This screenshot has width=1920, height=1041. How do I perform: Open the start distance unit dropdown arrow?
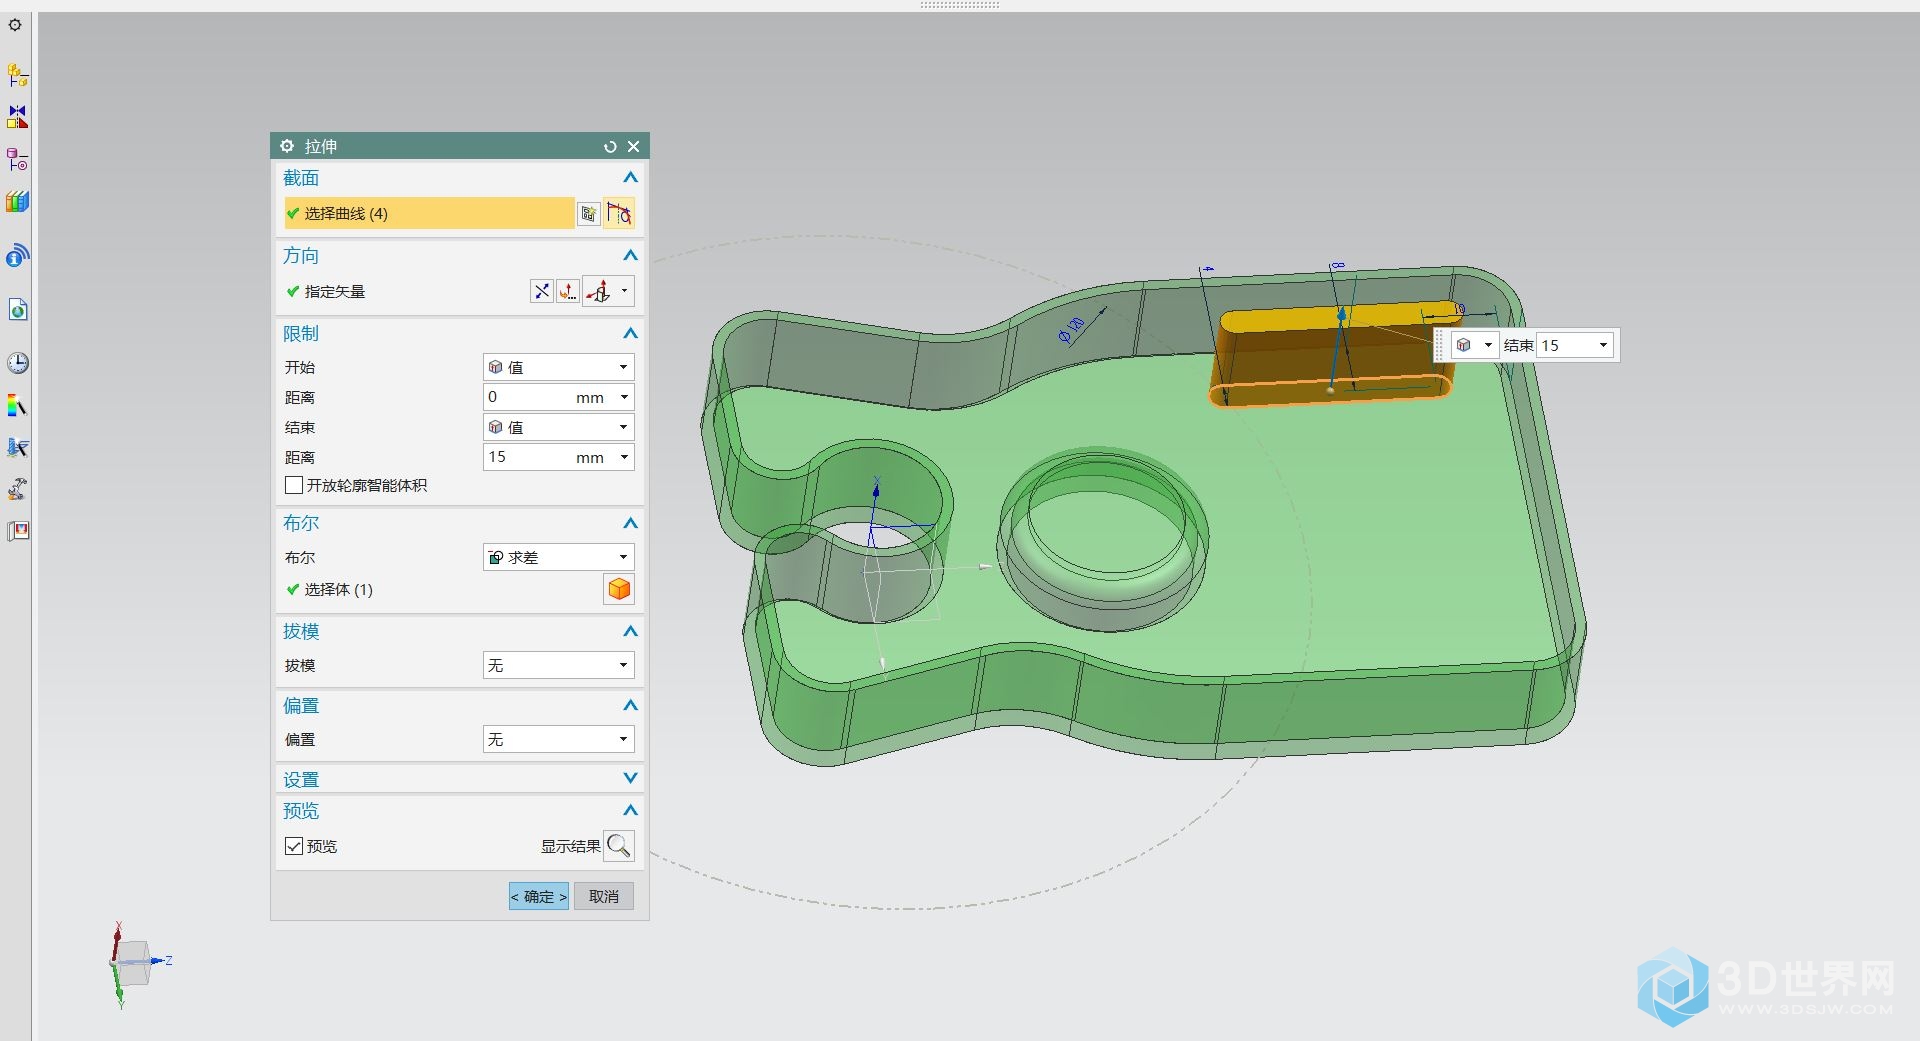pyautogui.click(x=624, y=397)
